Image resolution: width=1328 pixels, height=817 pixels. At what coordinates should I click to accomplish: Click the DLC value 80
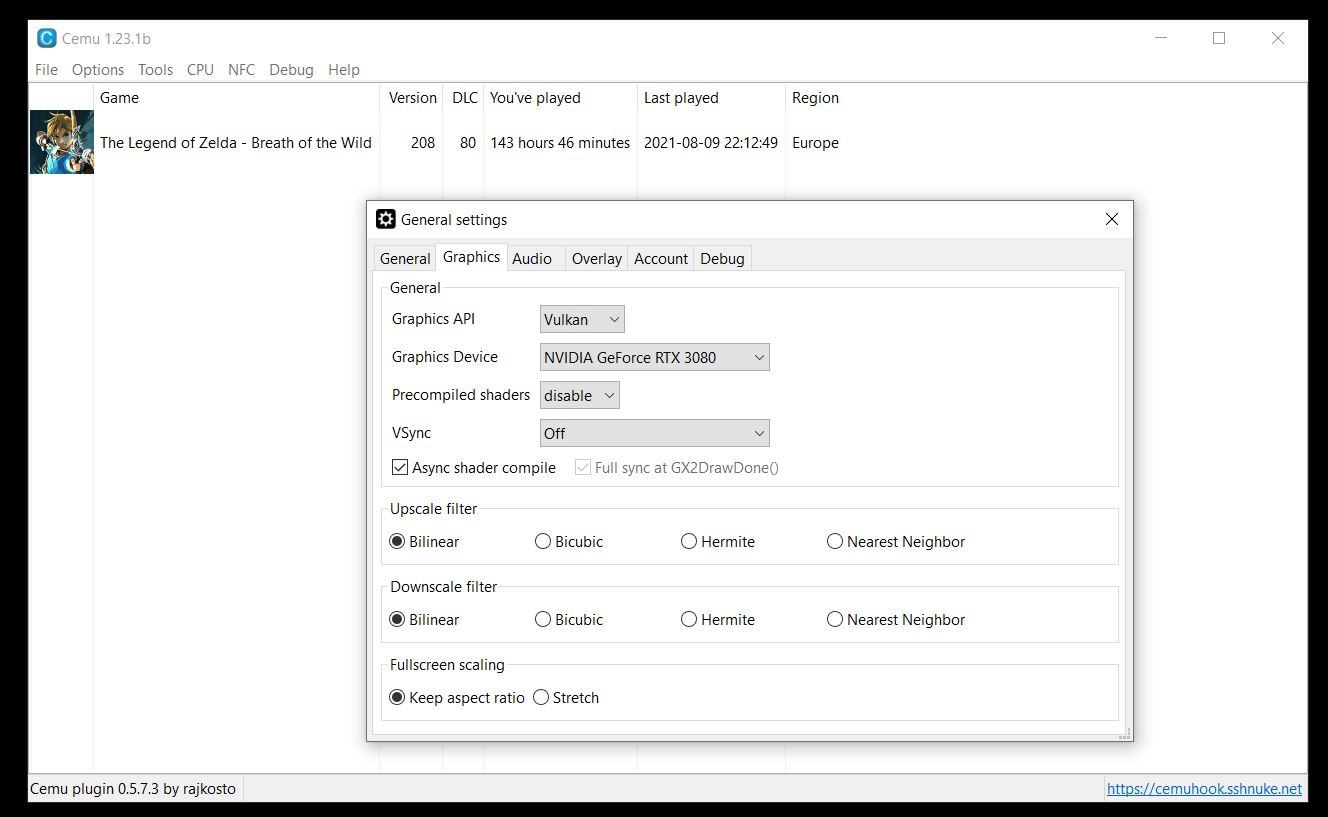click(x=468, y=143)
